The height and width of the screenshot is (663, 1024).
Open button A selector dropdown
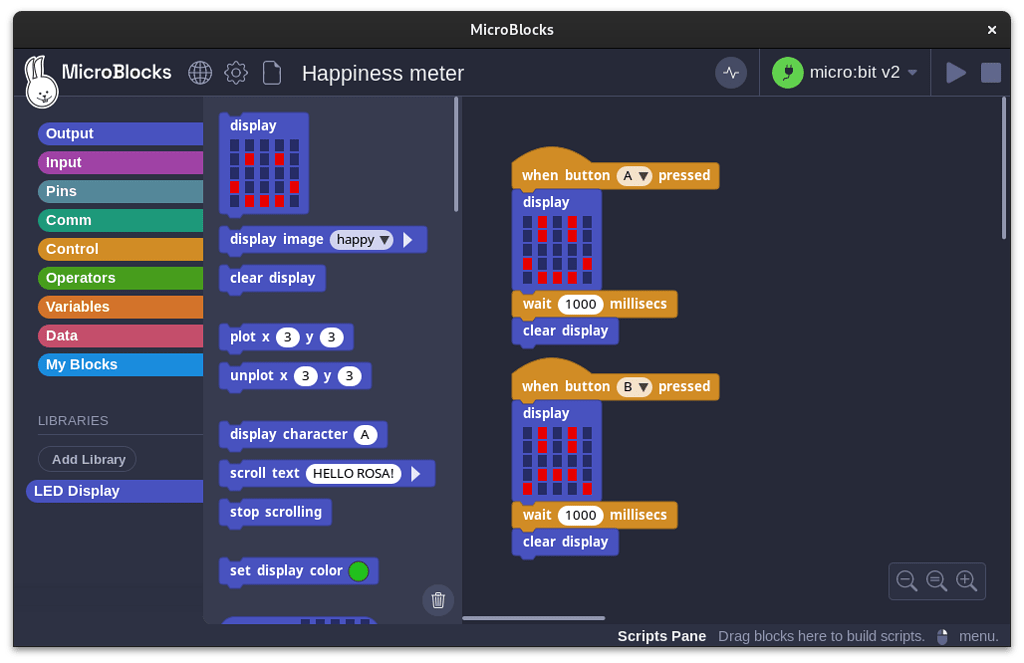tap(634, 176)
